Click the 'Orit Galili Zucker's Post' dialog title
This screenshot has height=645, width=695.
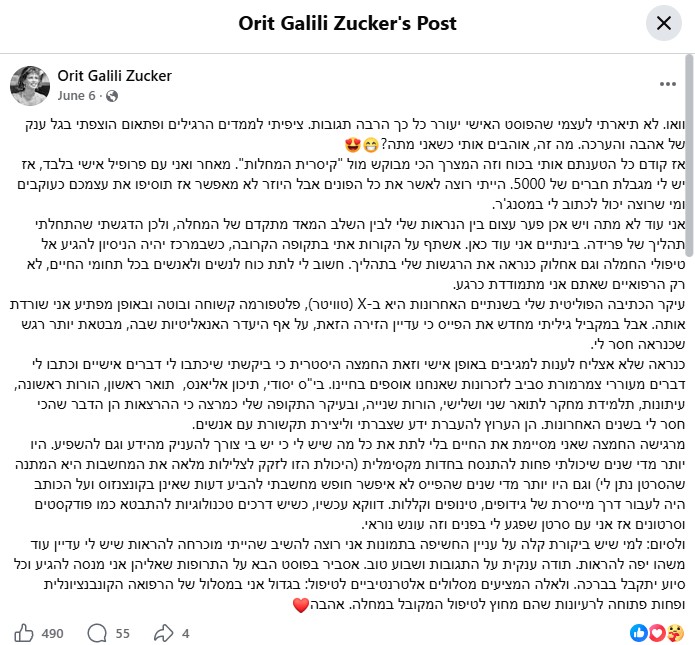348,23
